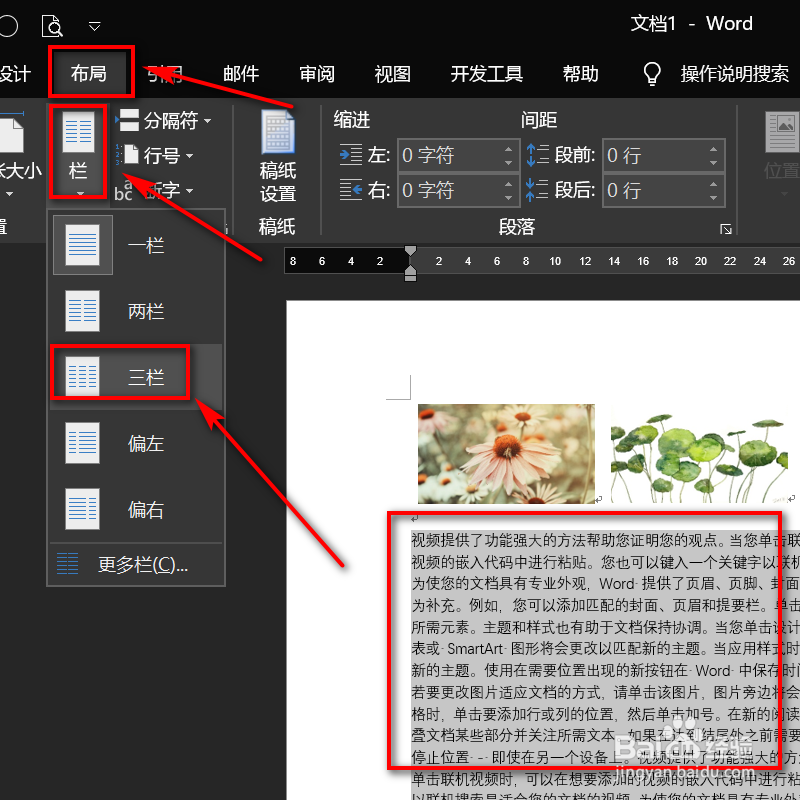Open the 分隔符 breaks dropdown
The width and height of the screenshot is (800, 800).
click(x=163, y=121)
